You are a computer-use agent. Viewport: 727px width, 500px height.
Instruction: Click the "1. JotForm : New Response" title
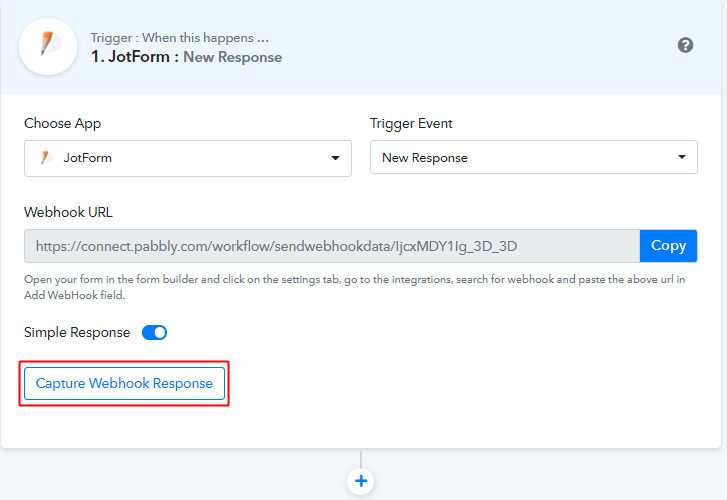coord(186,57)
